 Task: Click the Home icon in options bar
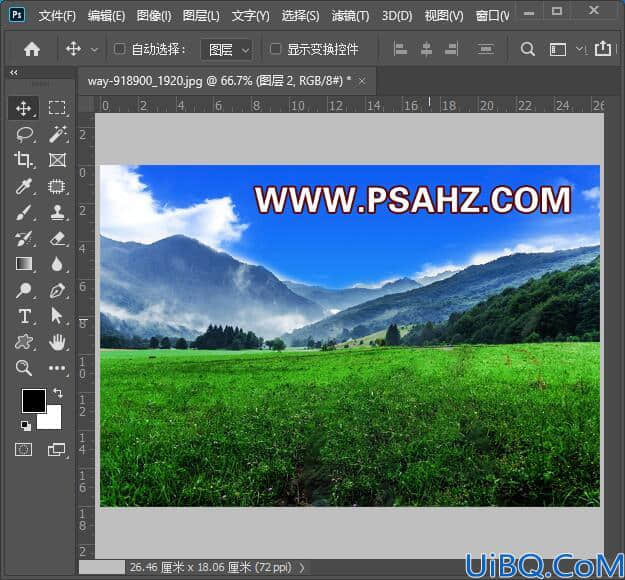click(31, 49)
